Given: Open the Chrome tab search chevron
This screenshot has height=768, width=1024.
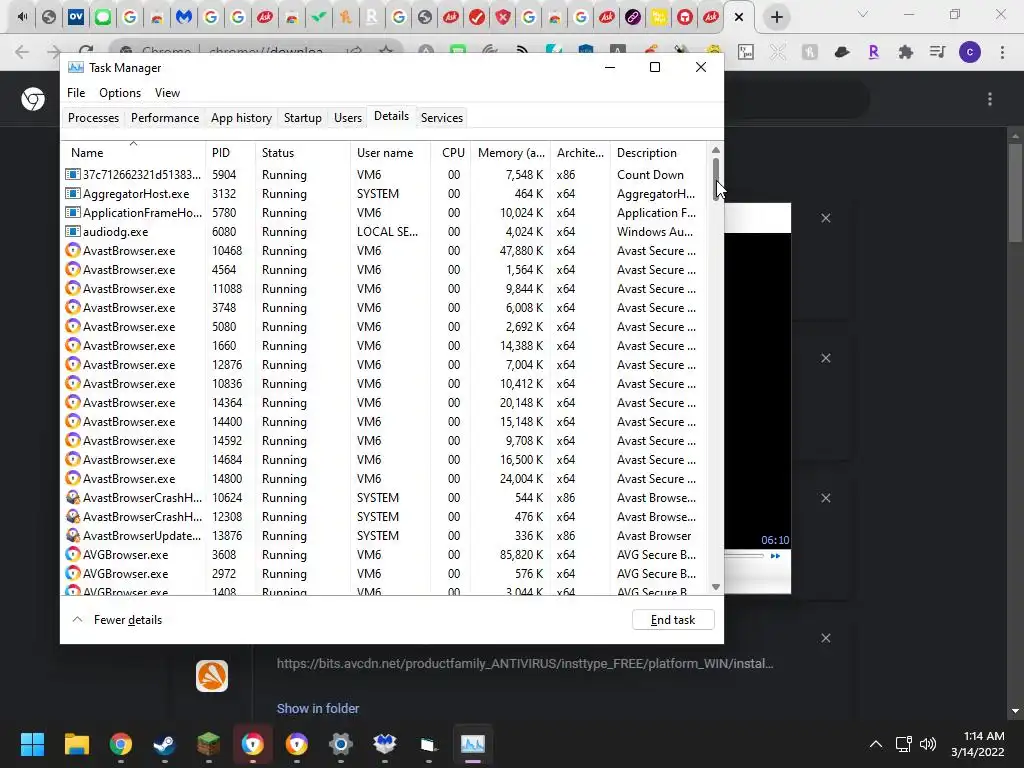Looking at the screenshot, I should pyautogui.click(x=863, y=14).
